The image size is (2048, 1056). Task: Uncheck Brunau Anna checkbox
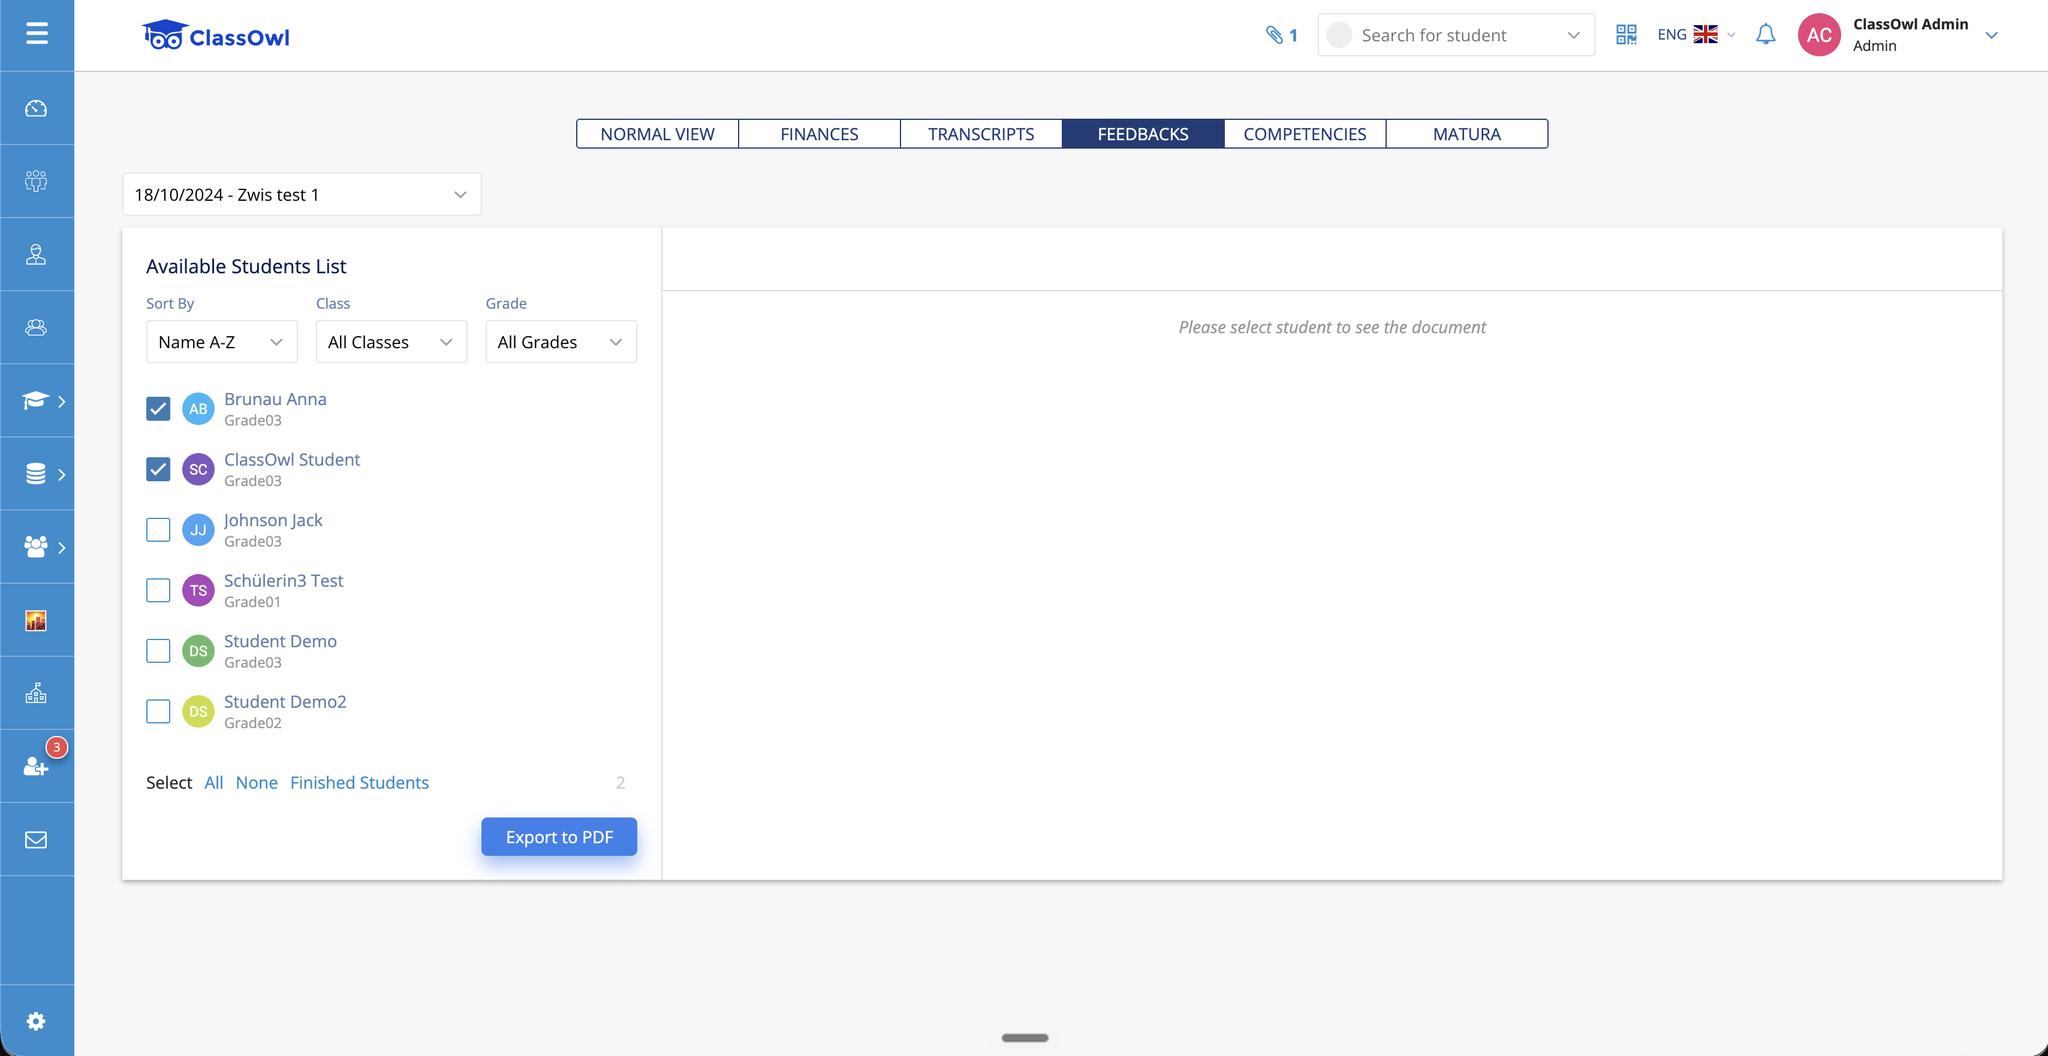pos(158,409)
